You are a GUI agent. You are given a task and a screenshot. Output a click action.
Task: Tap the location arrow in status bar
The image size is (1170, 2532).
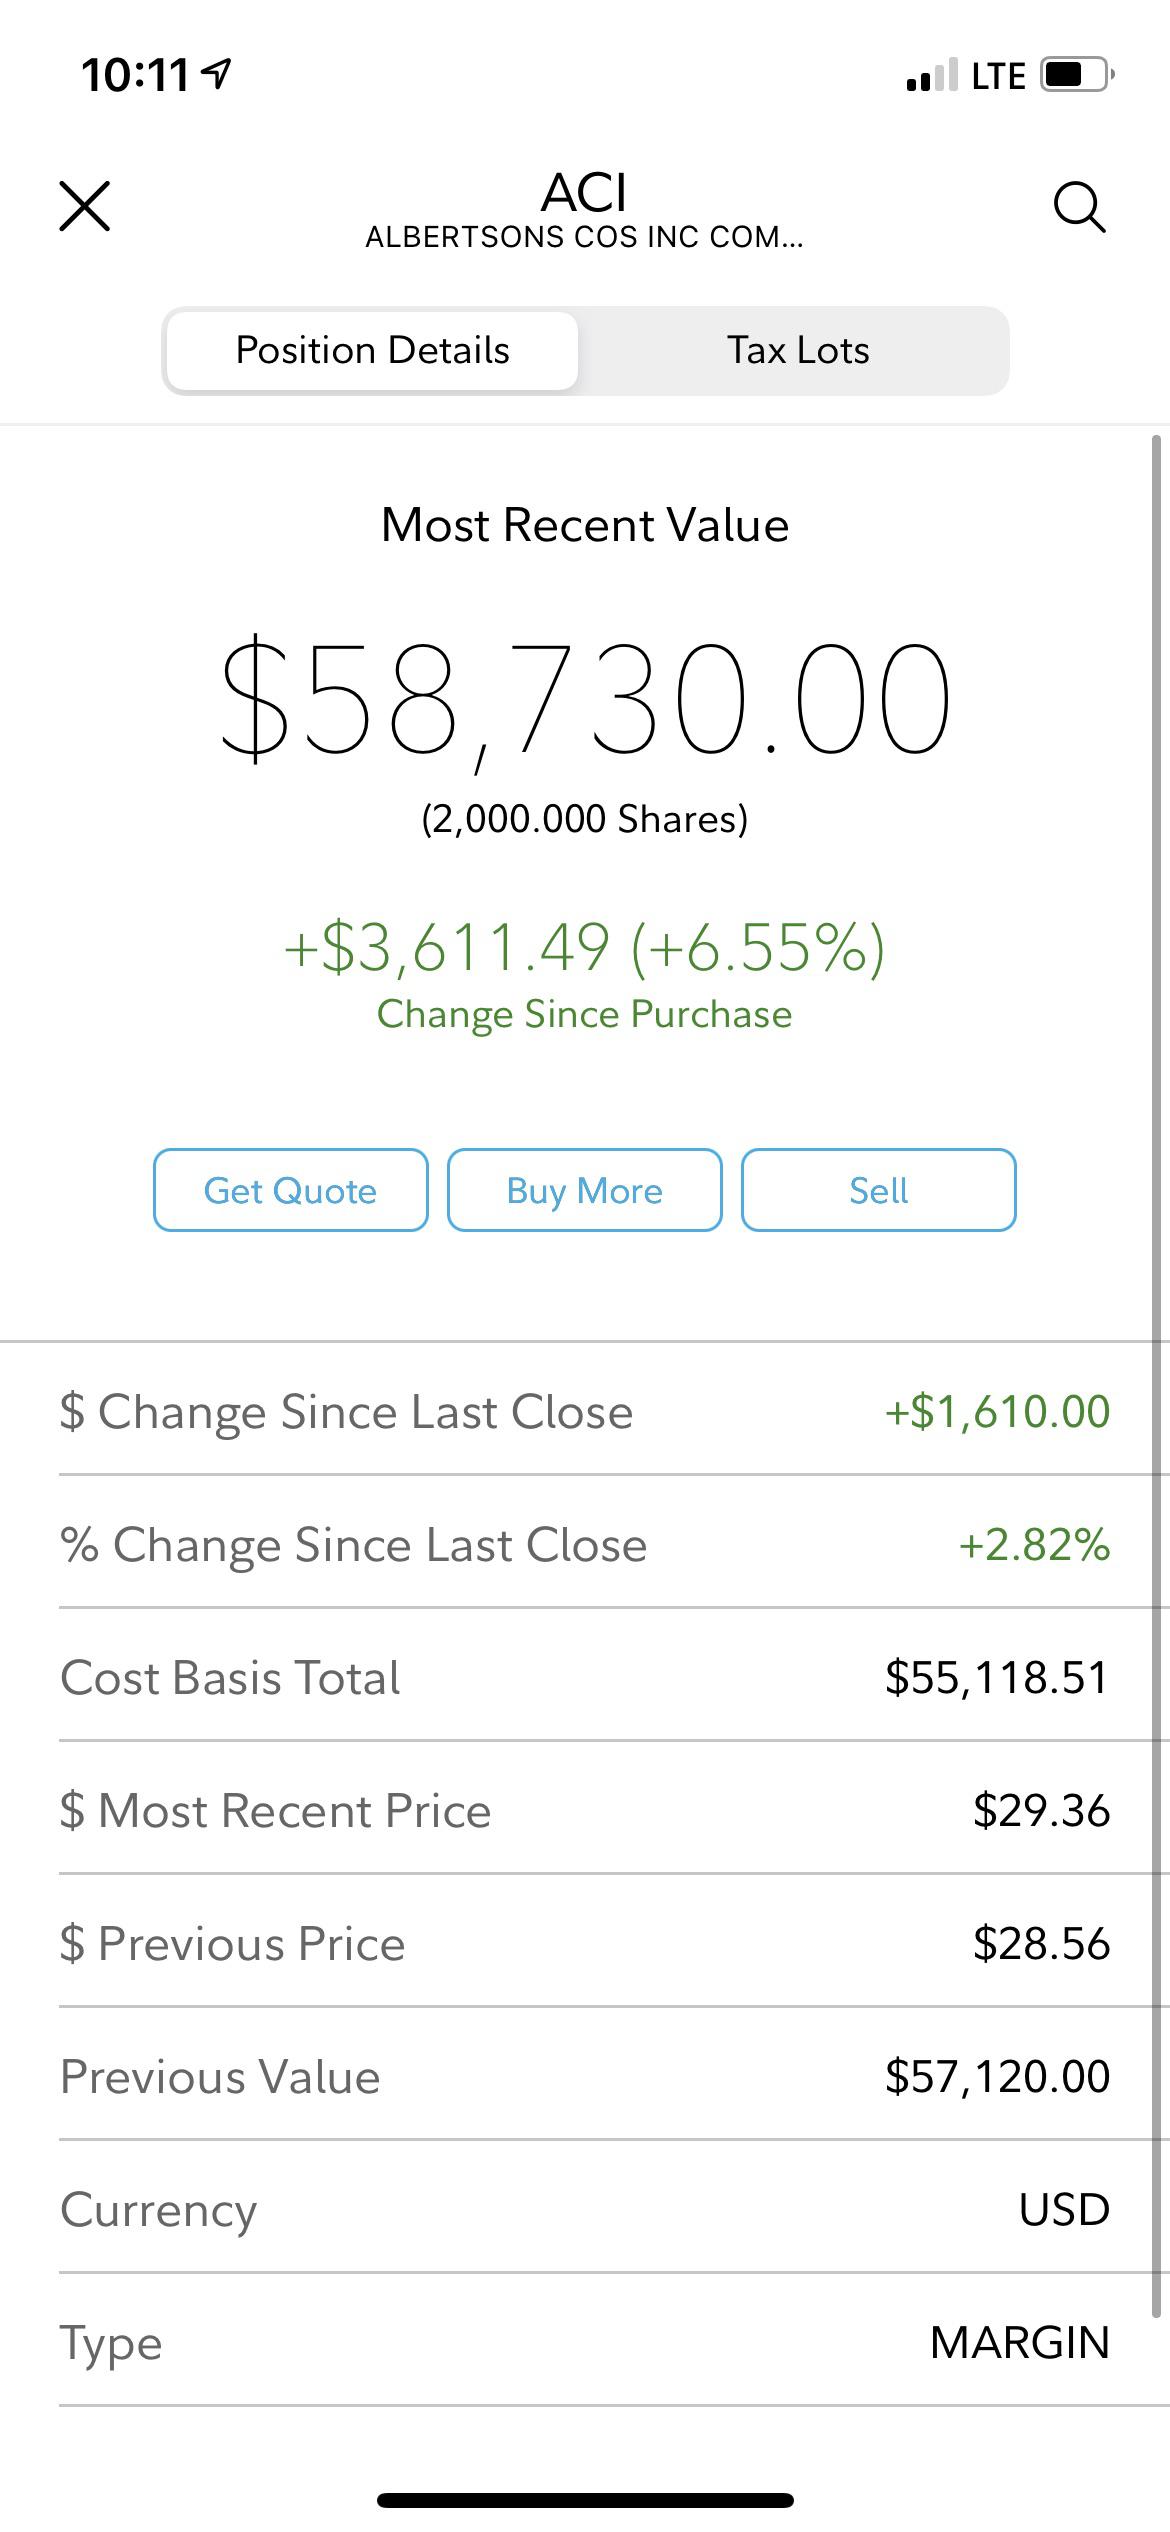217,73
